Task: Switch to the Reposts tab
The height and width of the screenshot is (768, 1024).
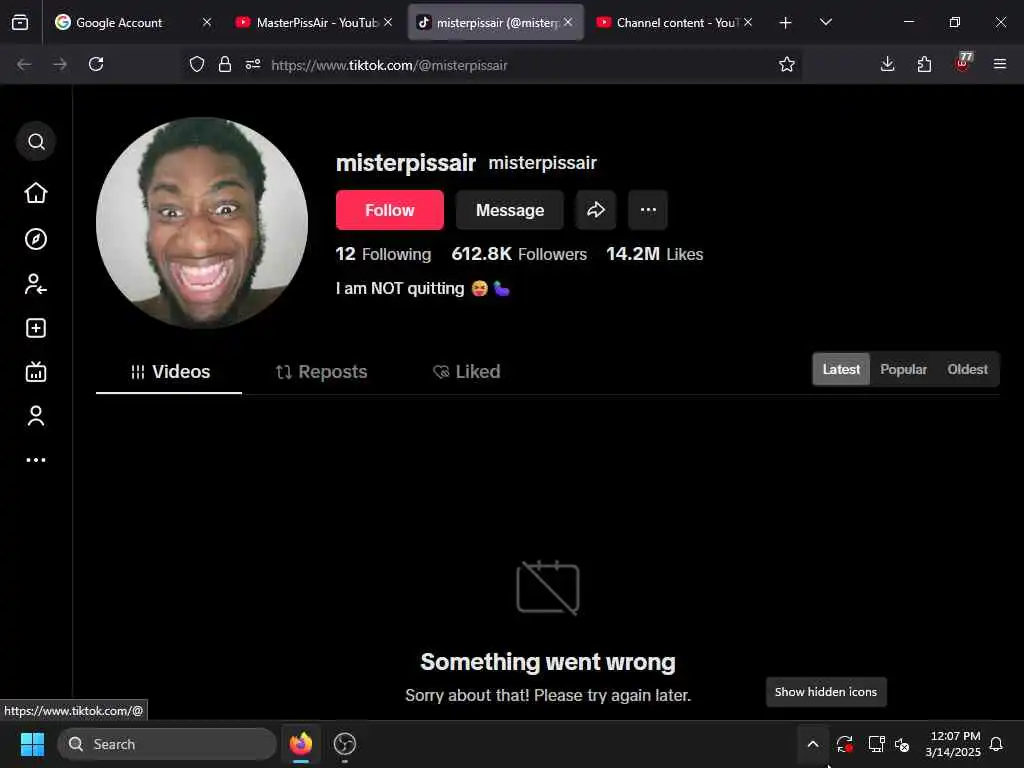Action: tap(321, 372)
